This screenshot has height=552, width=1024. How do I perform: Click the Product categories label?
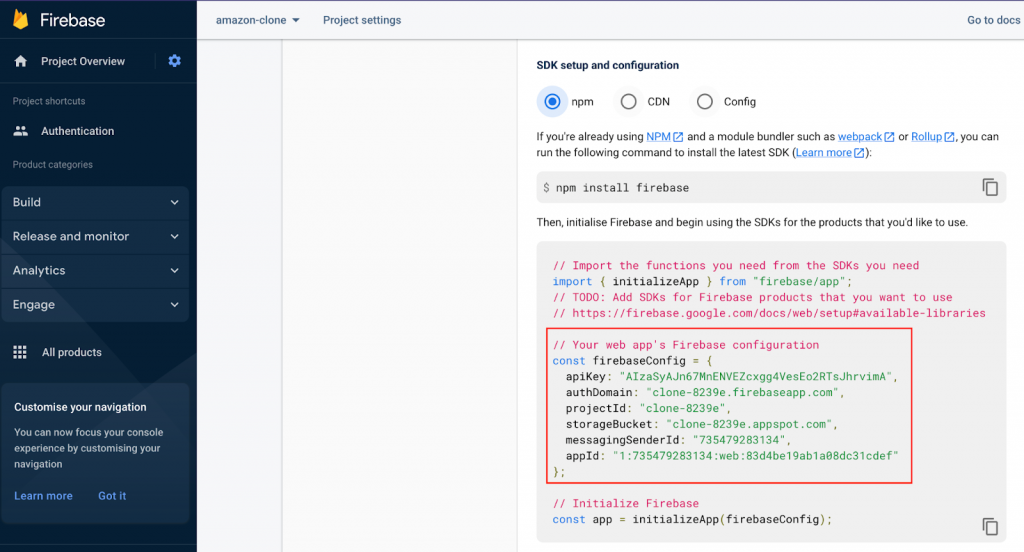[53, 165]
